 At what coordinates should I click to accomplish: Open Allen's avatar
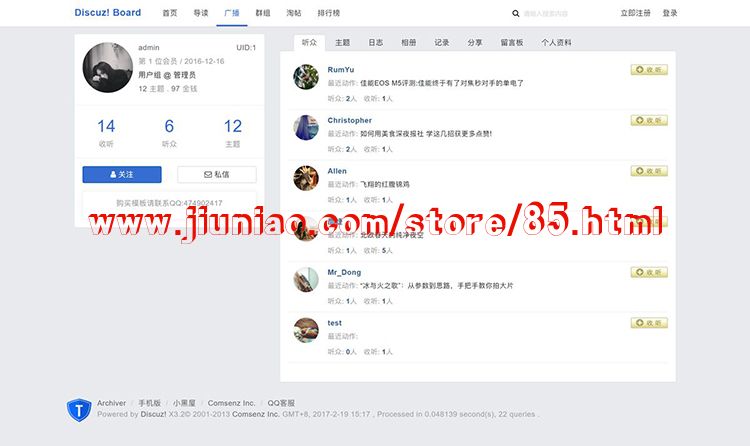[306, 178]
